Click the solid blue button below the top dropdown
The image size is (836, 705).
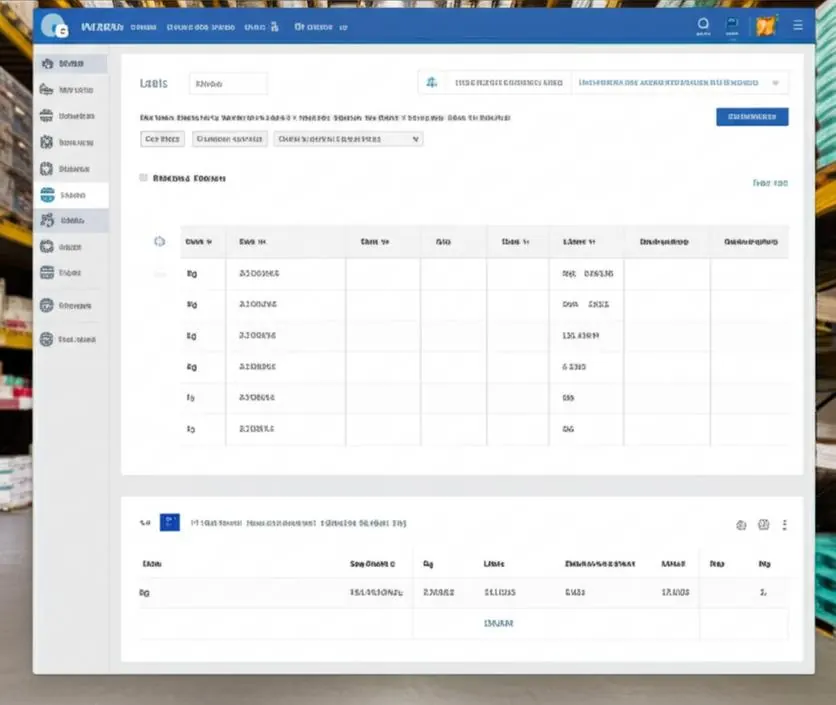tap(752, 117)
